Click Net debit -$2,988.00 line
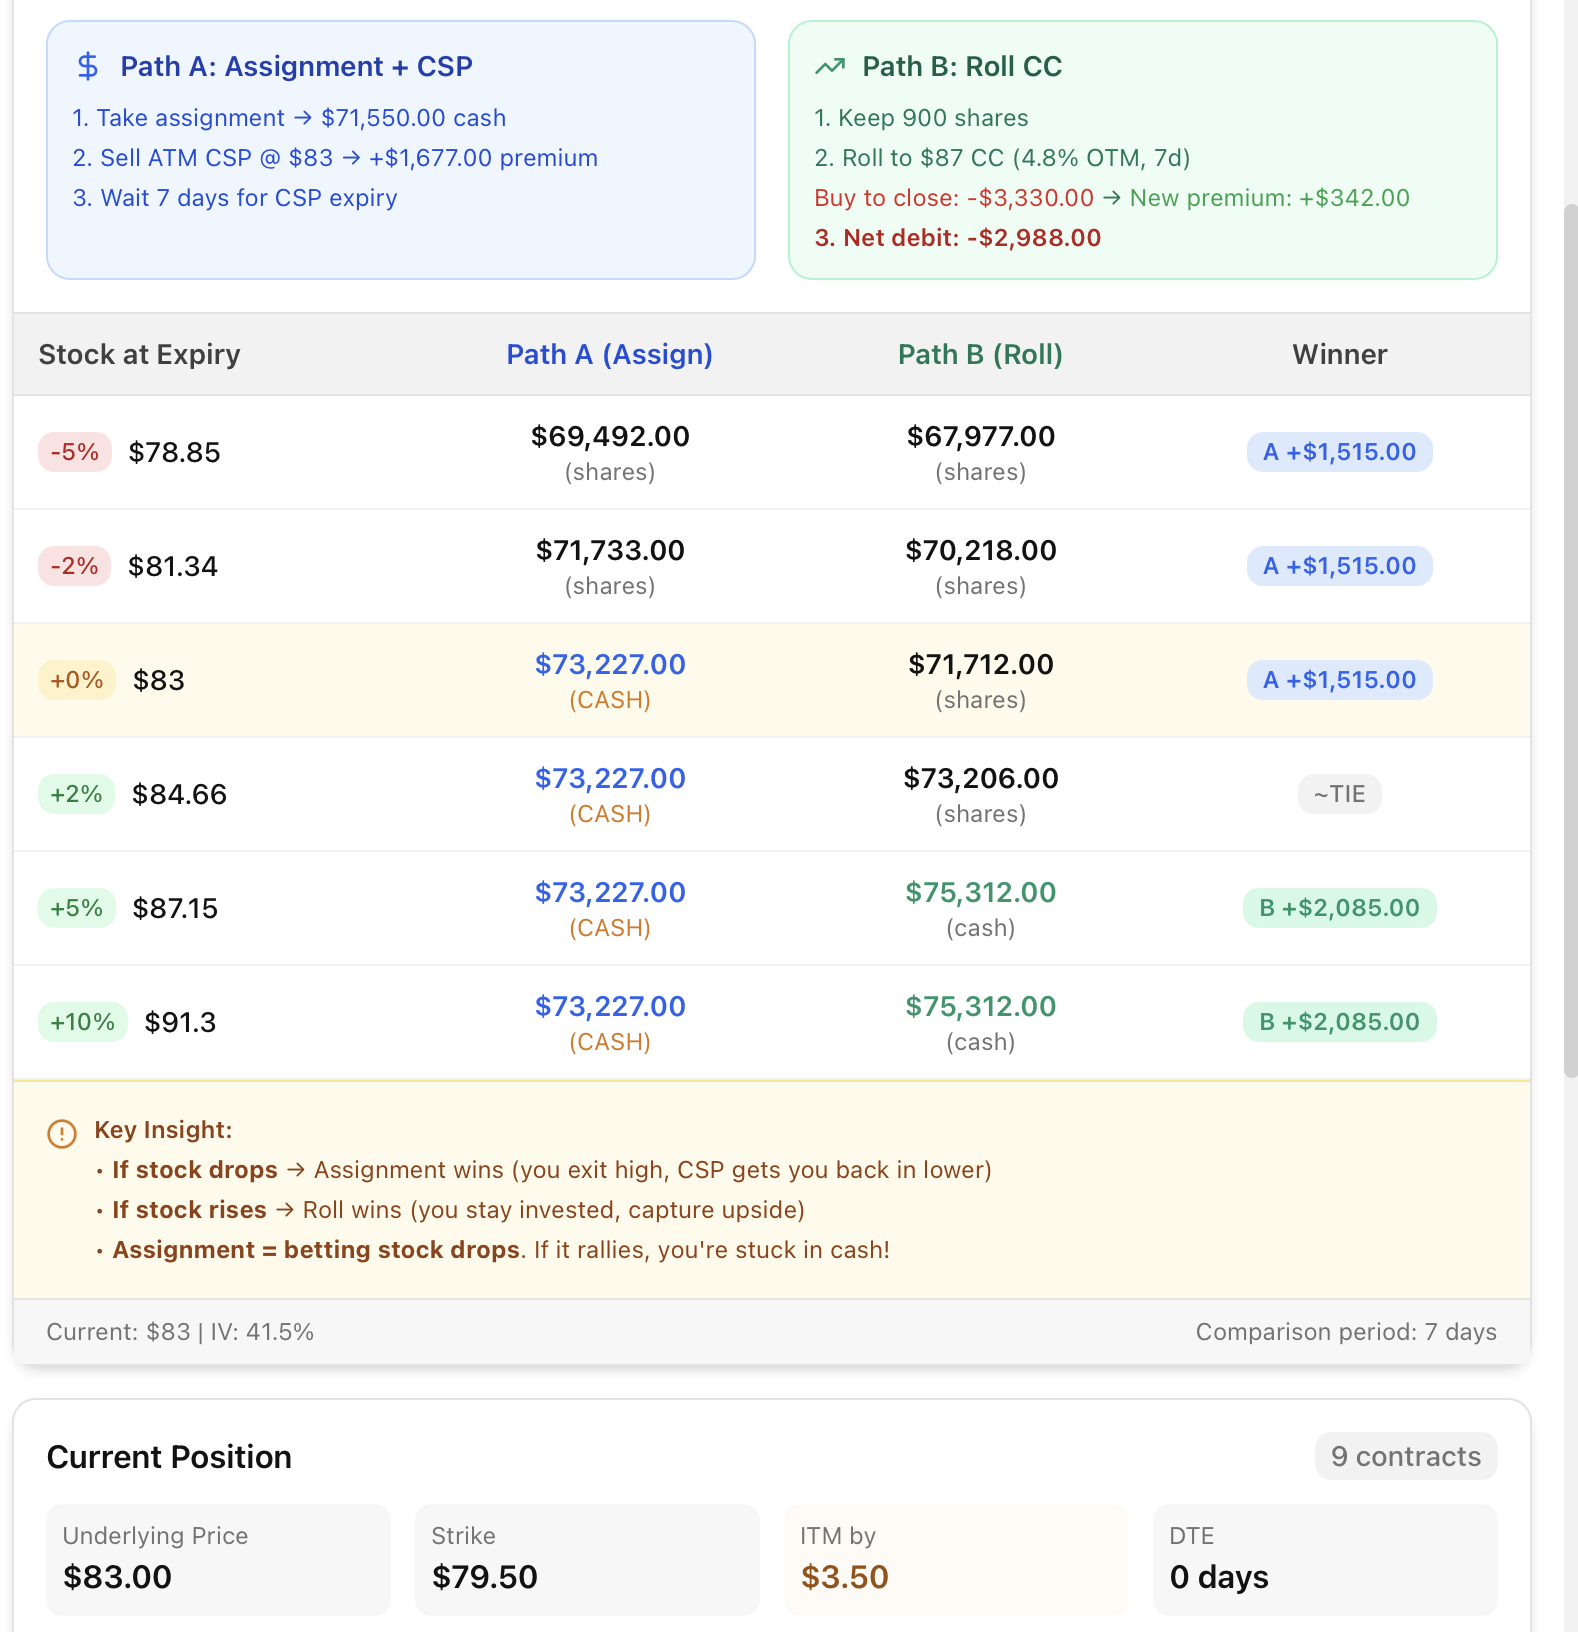Viewport: 1578px width, 1632px height. 958,238
